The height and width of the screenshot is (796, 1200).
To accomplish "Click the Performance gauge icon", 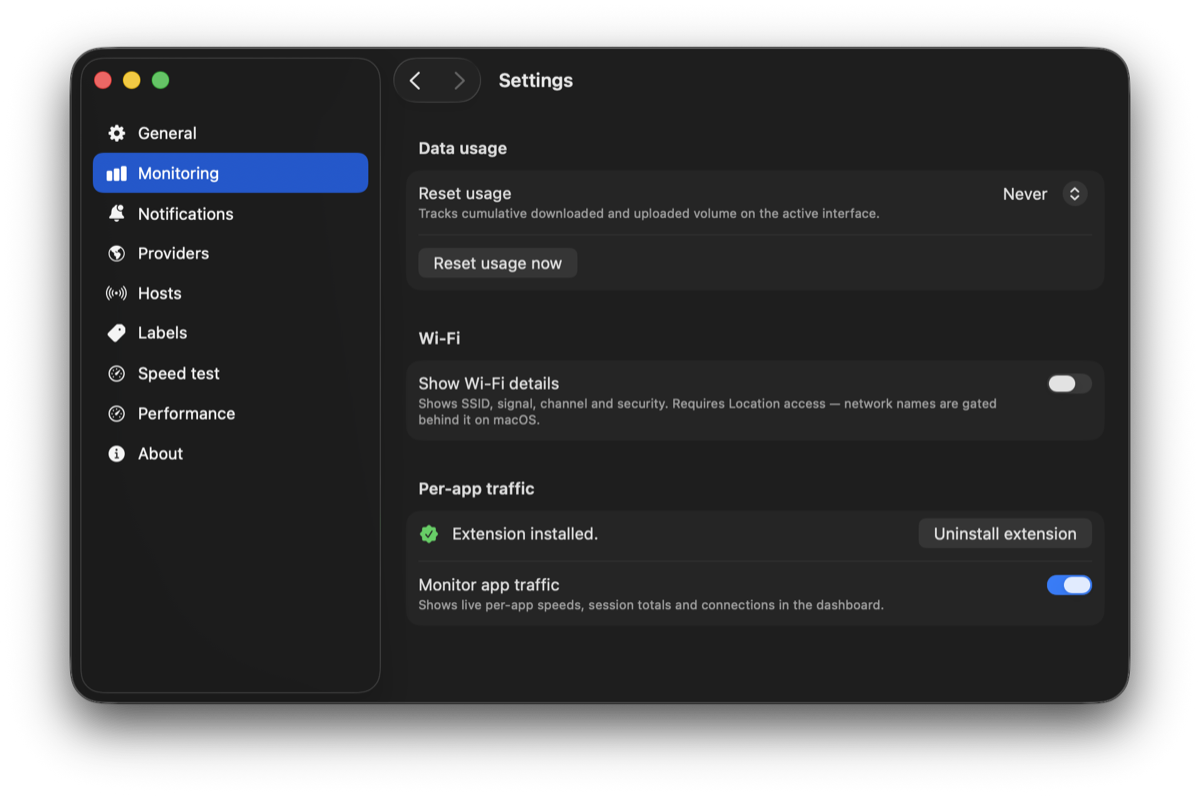I will (117, 413).
